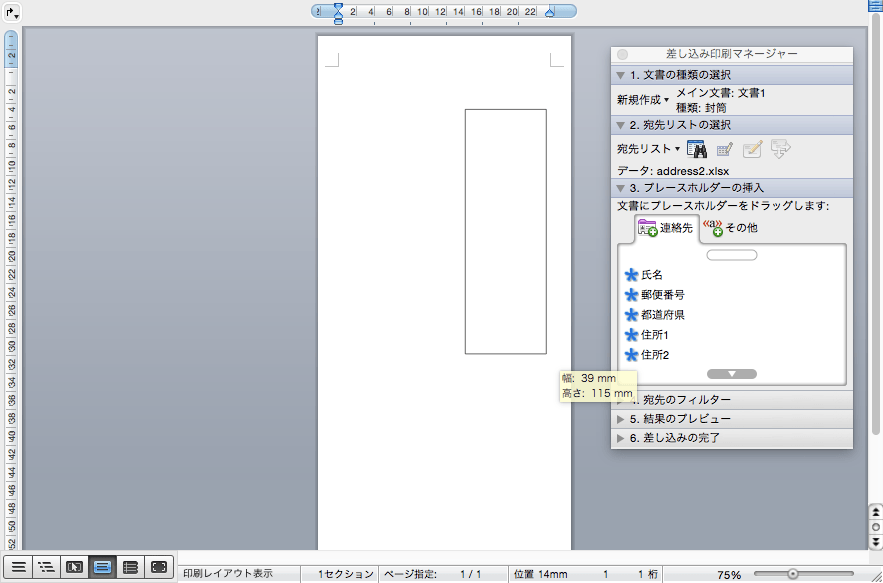Viewport: 883px width, 583px height.
Task: Click ページ指定 1 / 1 in status bar
Action: point(432,574)
